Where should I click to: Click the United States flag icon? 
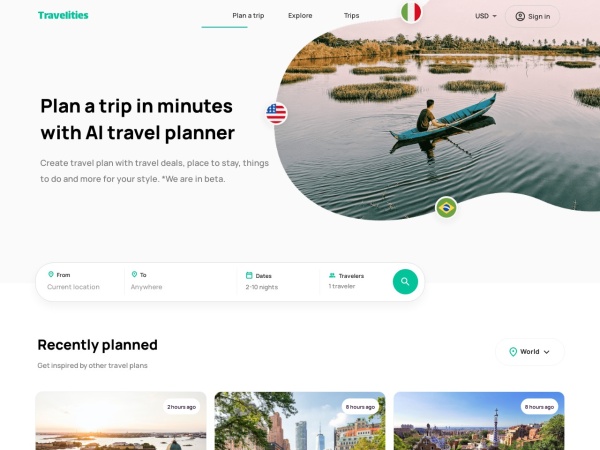pyautogui.click(x=276, y=114)
